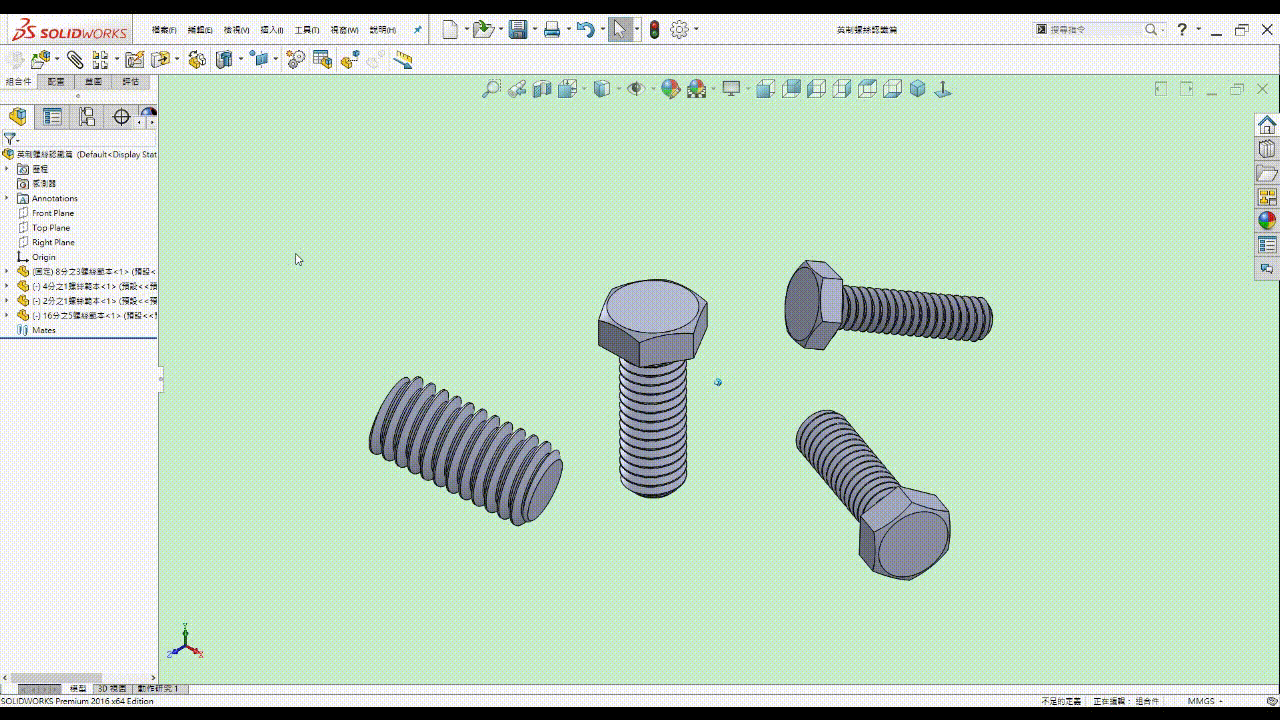
Task: Click the Zoom to Fit magnifier icon
Action: point(491,89)
